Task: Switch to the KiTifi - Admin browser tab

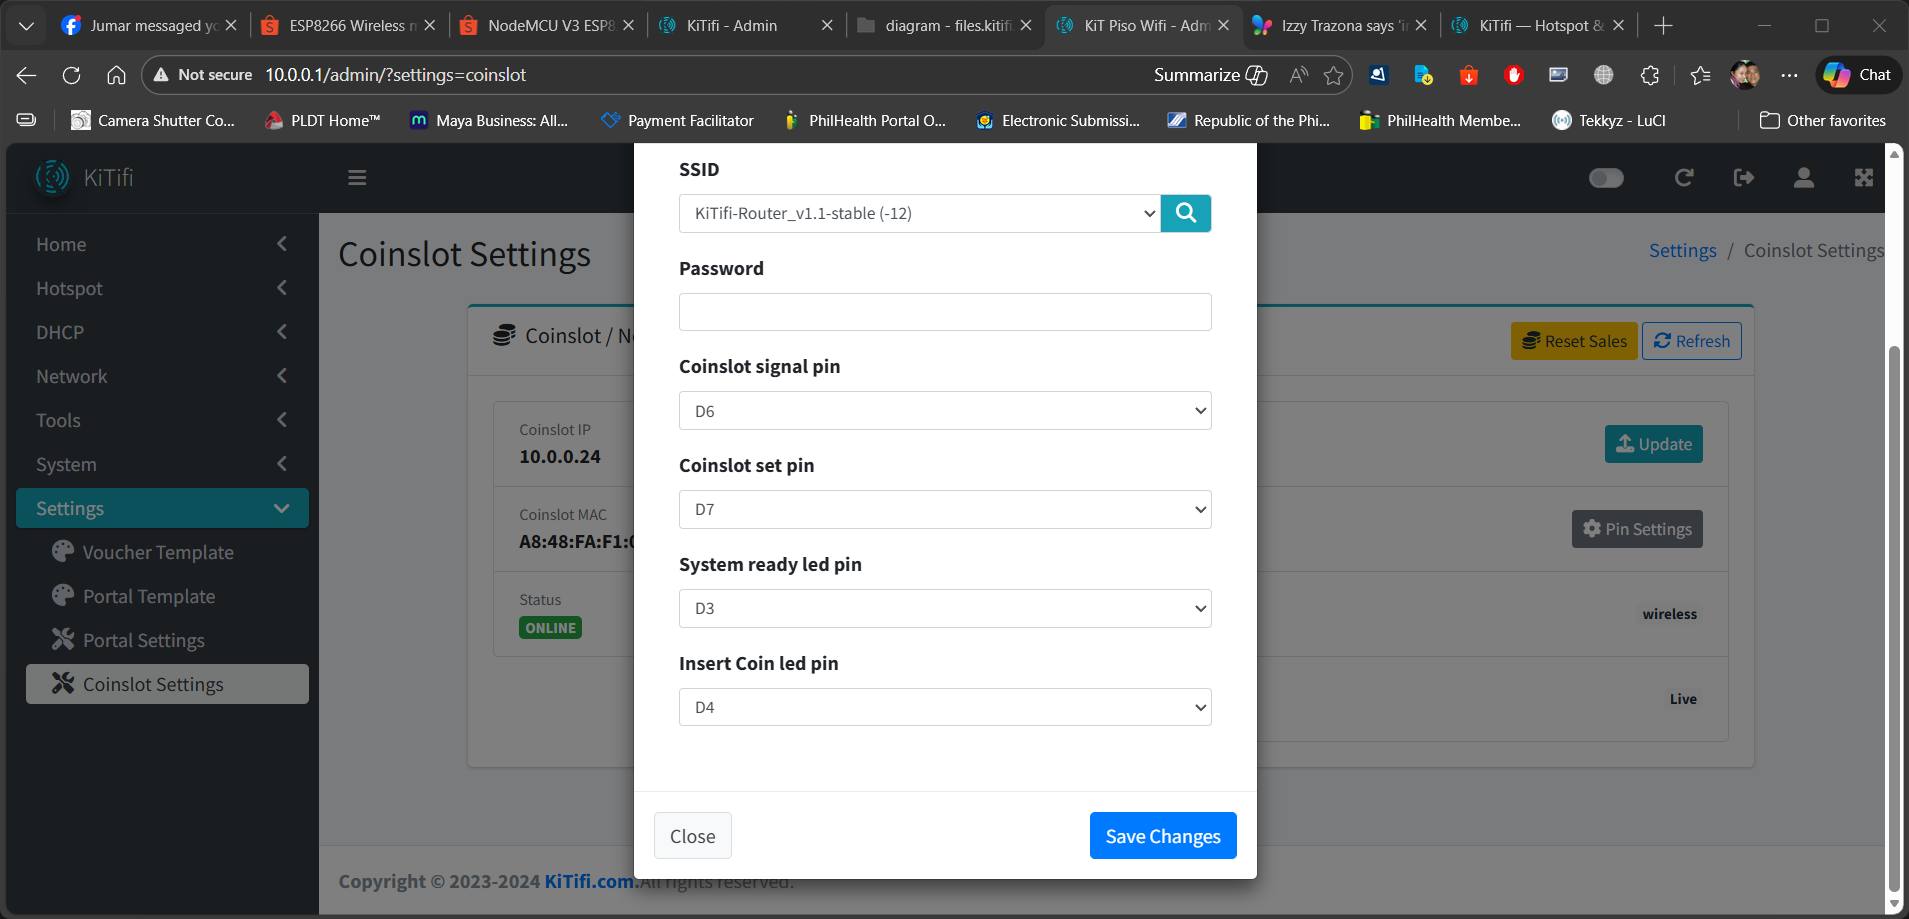Action: pos(745,26)
